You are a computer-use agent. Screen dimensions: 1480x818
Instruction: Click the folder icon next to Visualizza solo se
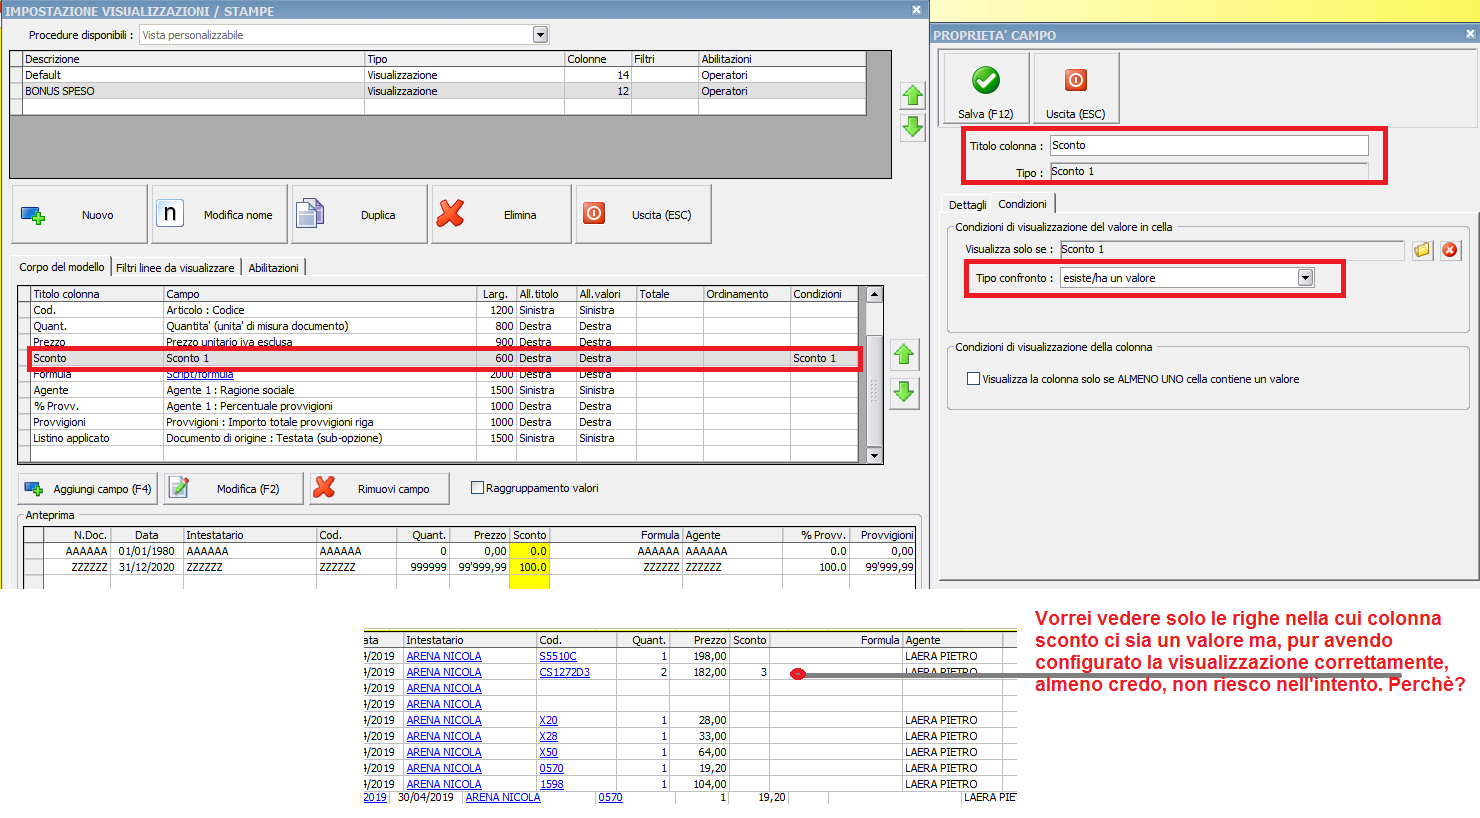pyautogui.click(x=1422, y=250)
